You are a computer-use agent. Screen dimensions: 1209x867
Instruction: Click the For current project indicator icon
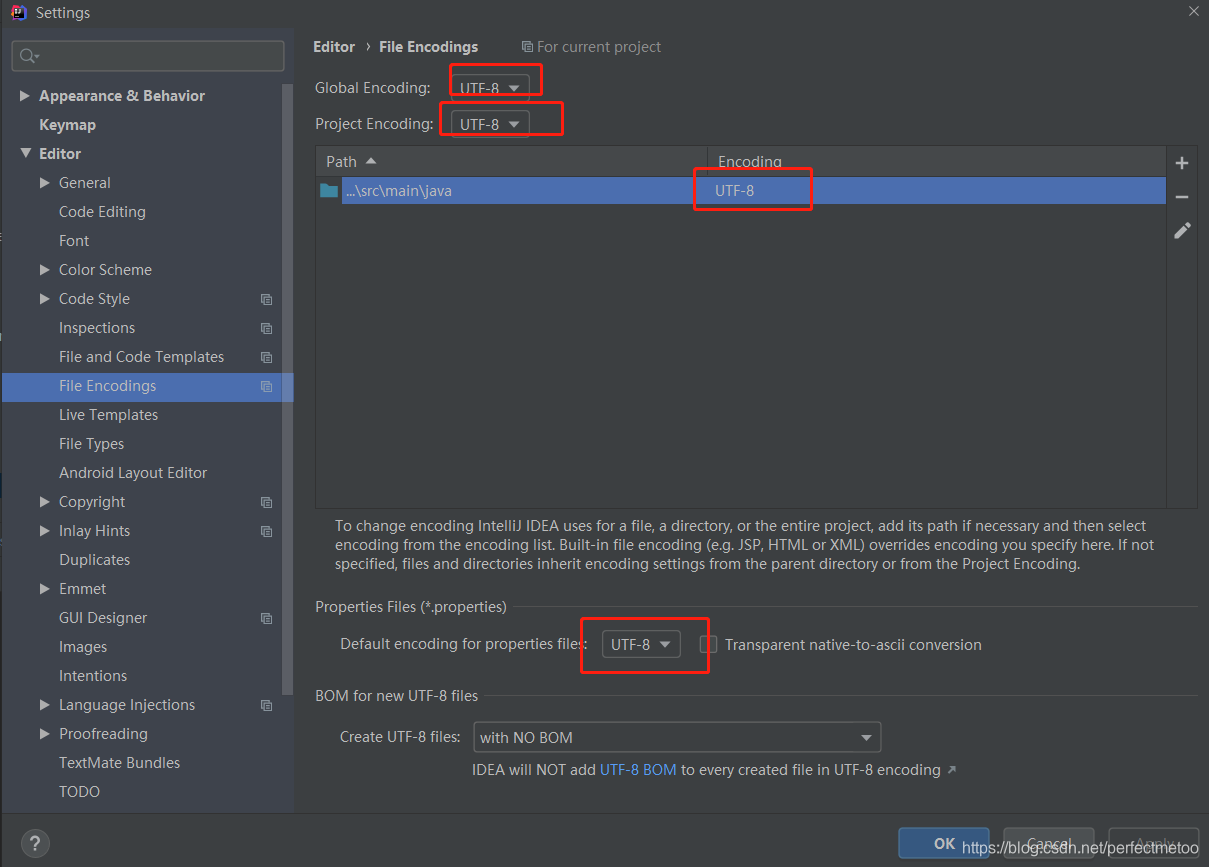(527, 46)
